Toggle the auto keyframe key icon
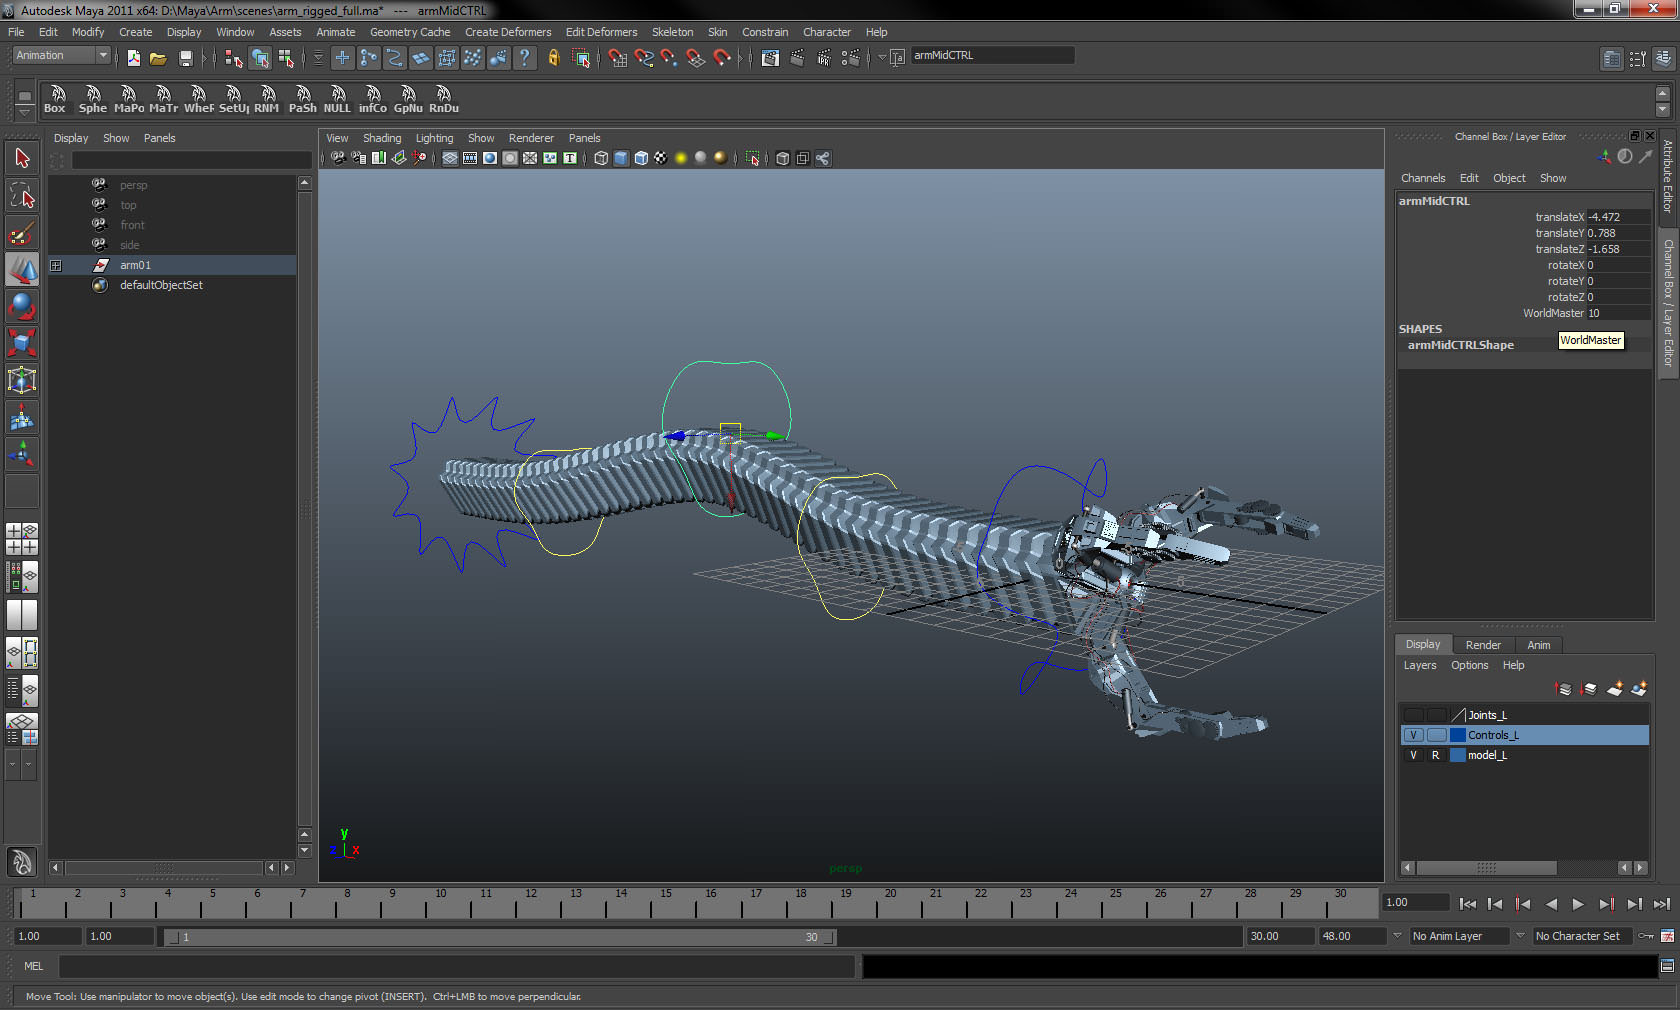This screenshot has width=1680, height=1010. [1646, 936]
